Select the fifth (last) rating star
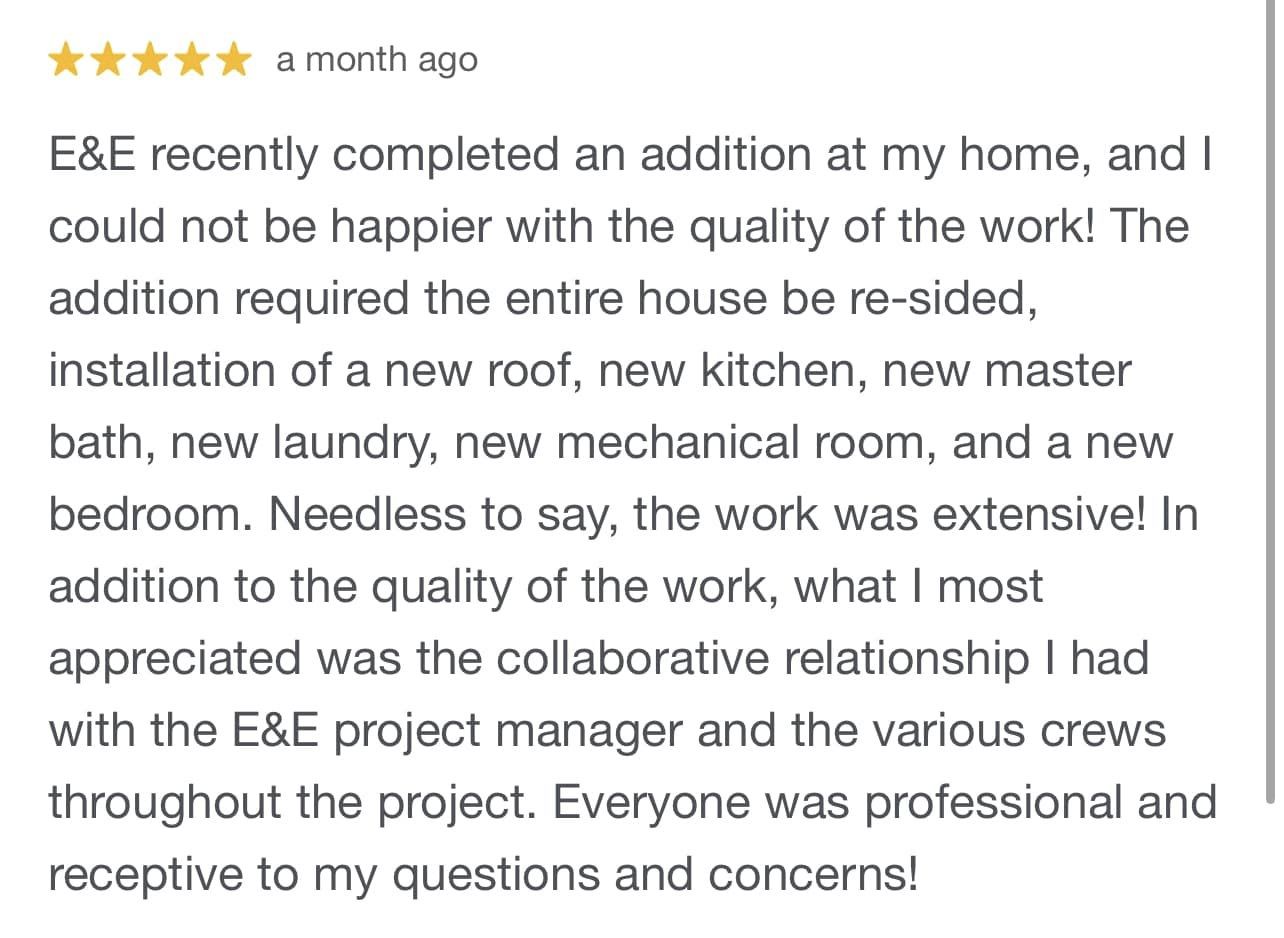This screenshot has width=1284, height=938. [x=233, y=60]
